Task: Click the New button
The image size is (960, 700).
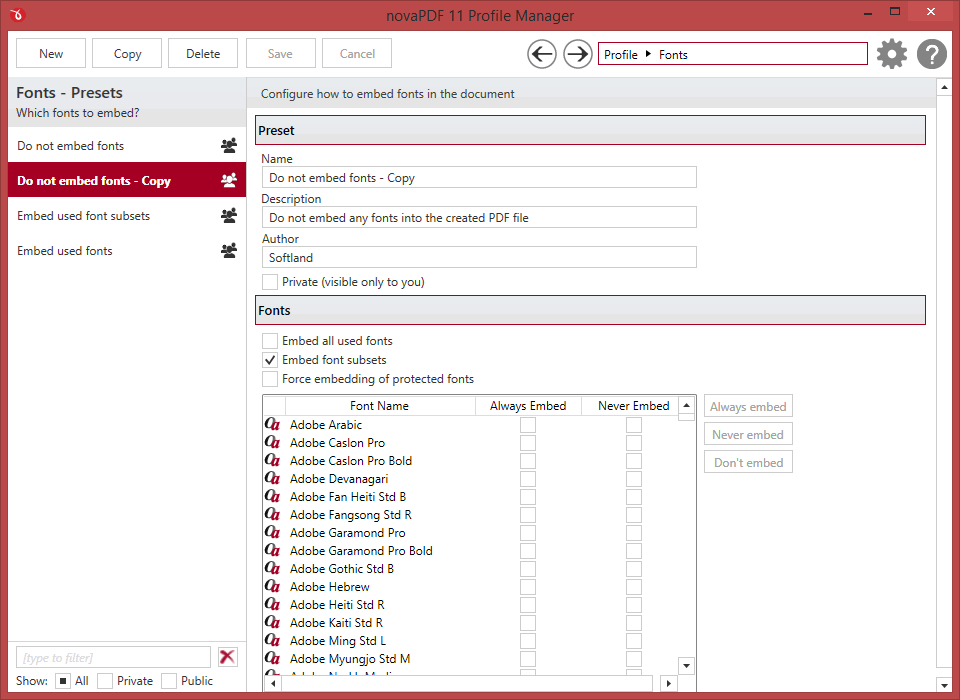Action: 51,53
